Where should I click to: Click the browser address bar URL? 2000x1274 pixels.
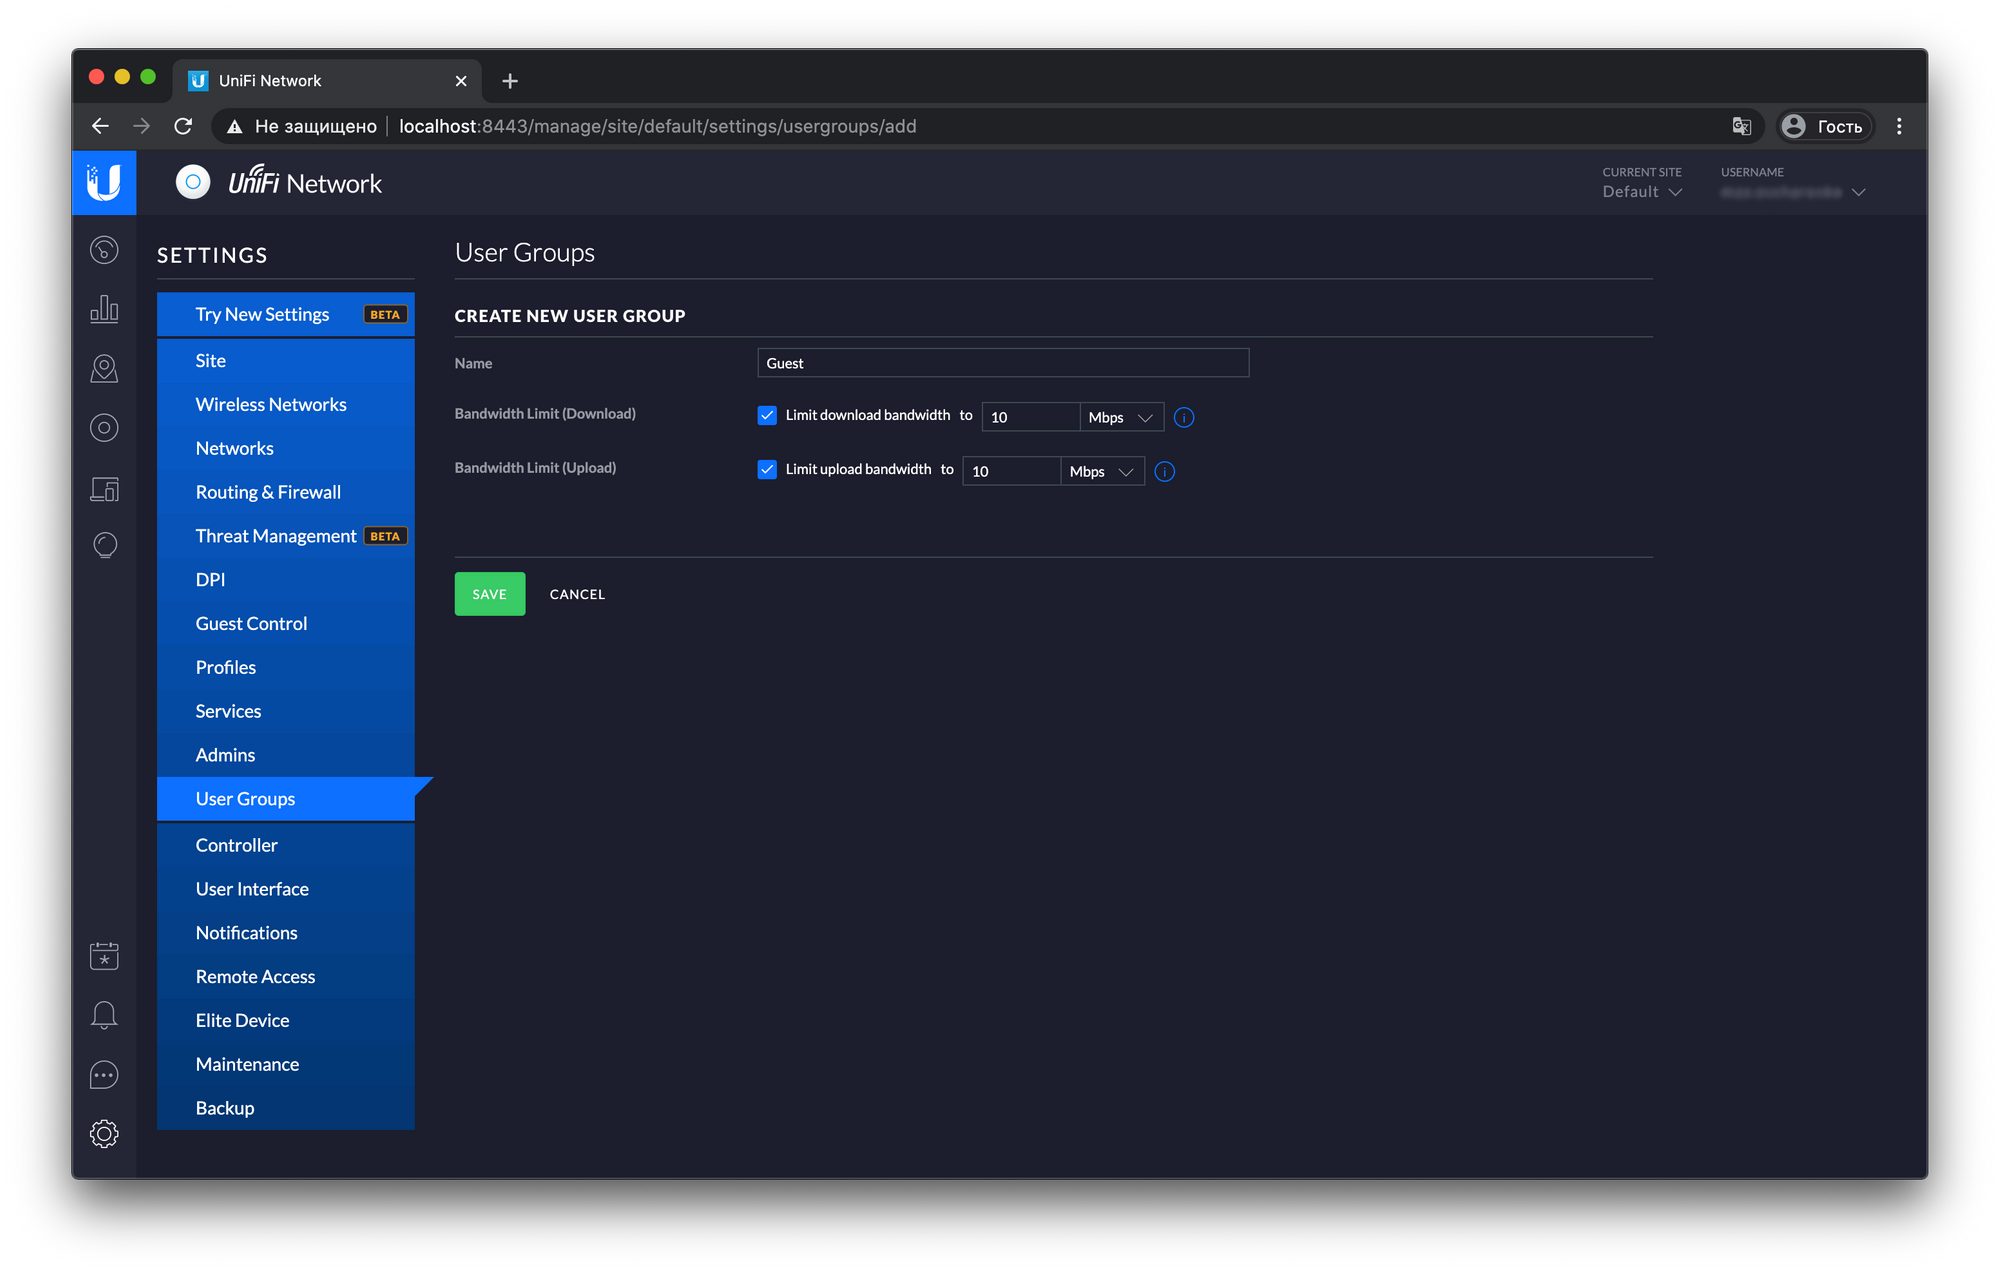pyautogui.click(x=657, y=126)
